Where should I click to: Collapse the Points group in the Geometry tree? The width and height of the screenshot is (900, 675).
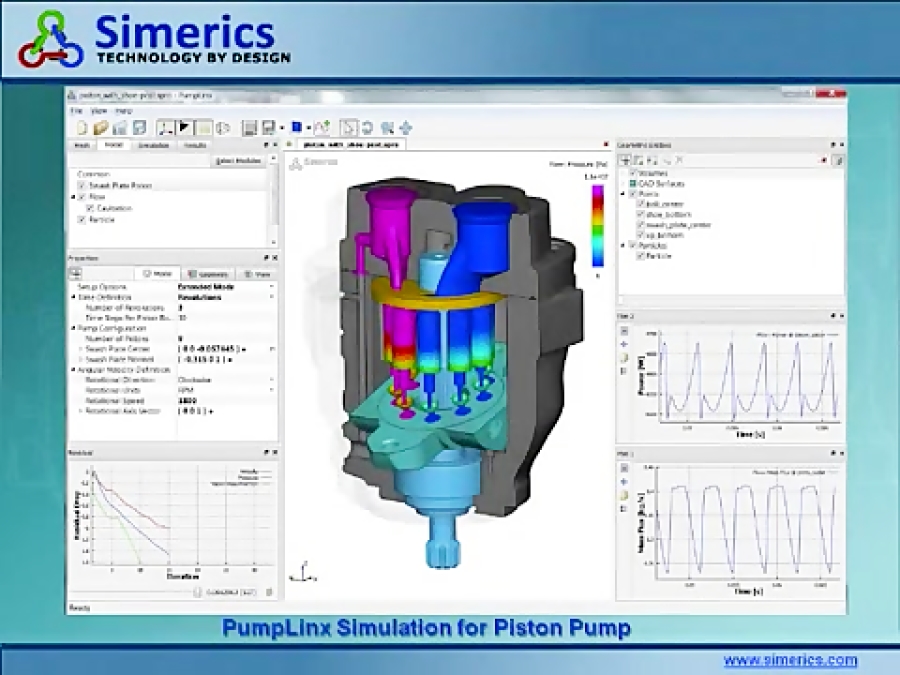[623, 193]
